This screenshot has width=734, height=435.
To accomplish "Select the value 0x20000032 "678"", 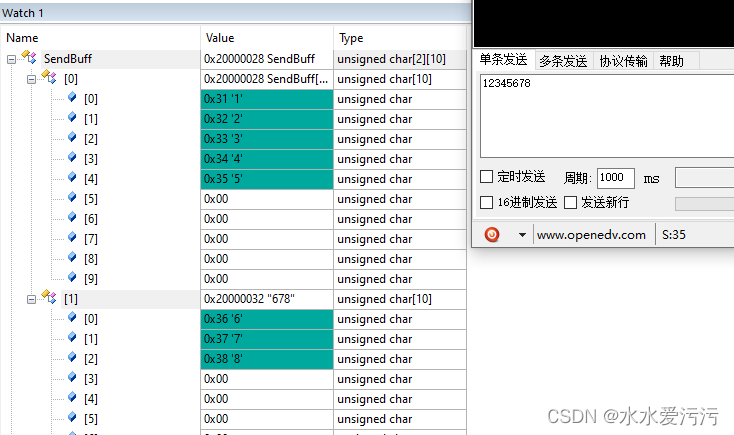I will click(267, 299).
